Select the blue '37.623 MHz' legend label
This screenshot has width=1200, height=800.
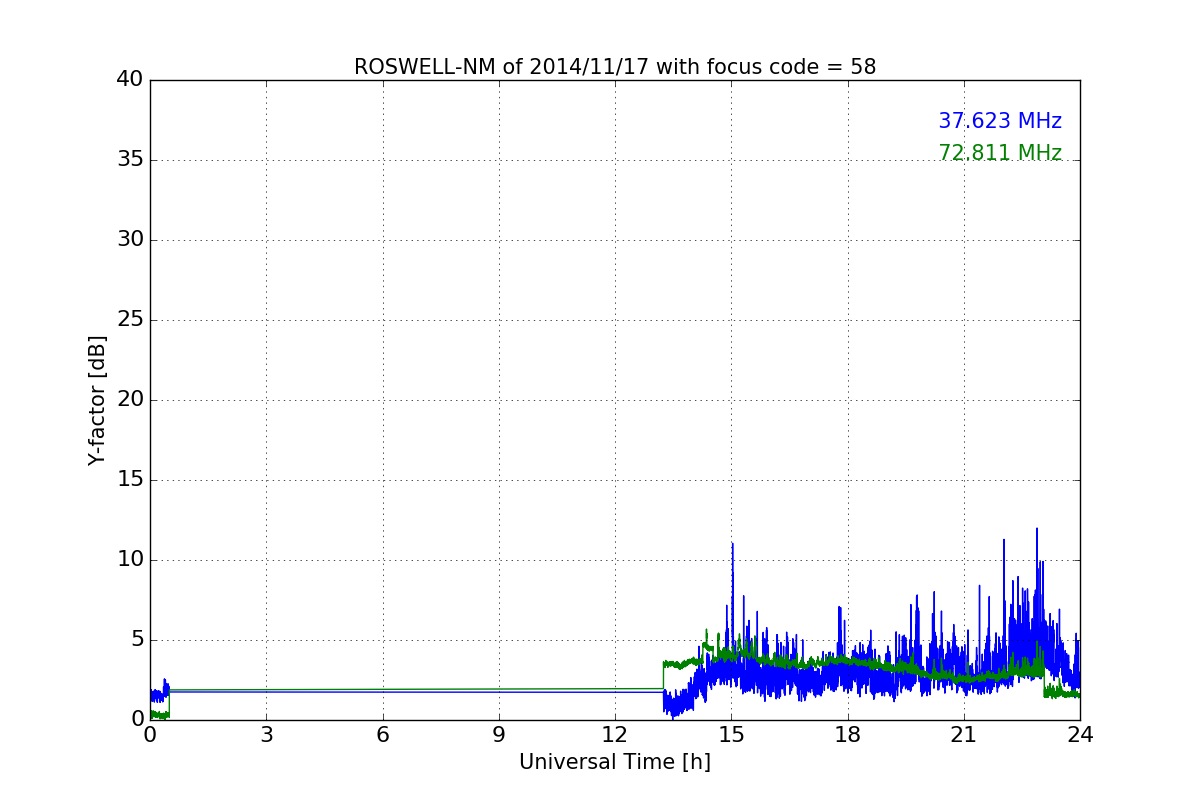(1000, 121)
